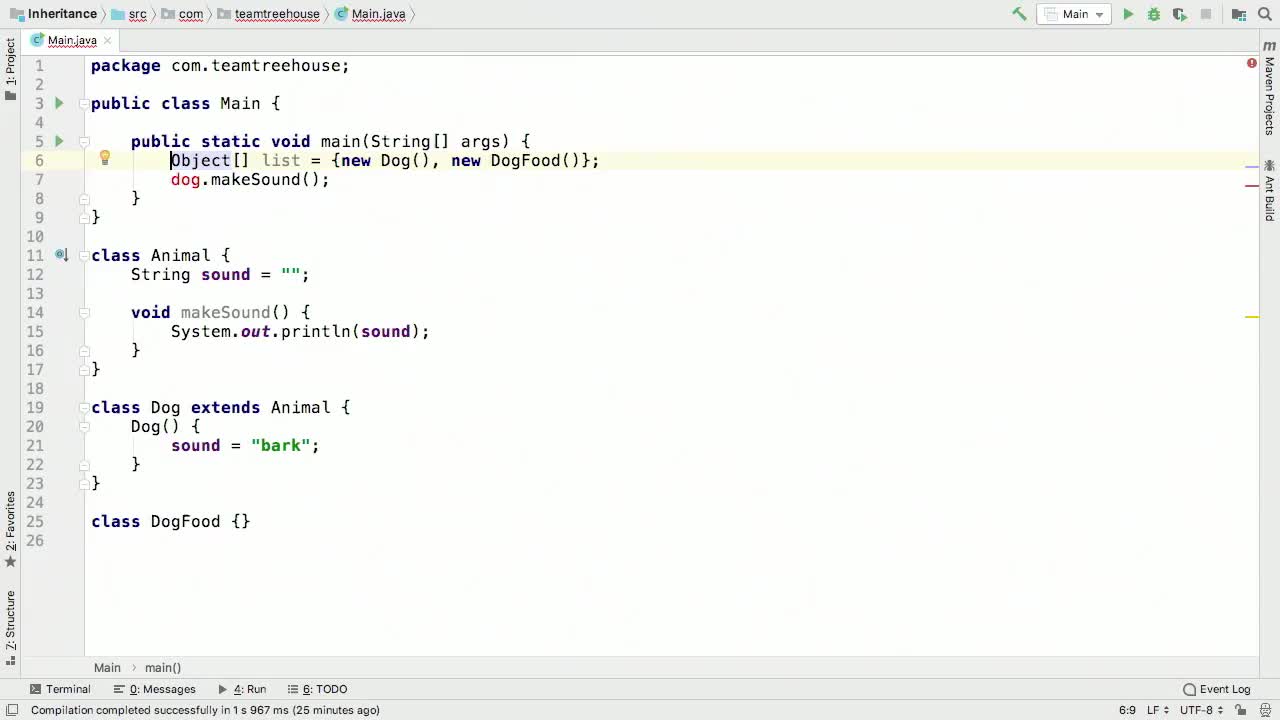
Task: Start debugging with the bug icon
Action: (1154, 14)
